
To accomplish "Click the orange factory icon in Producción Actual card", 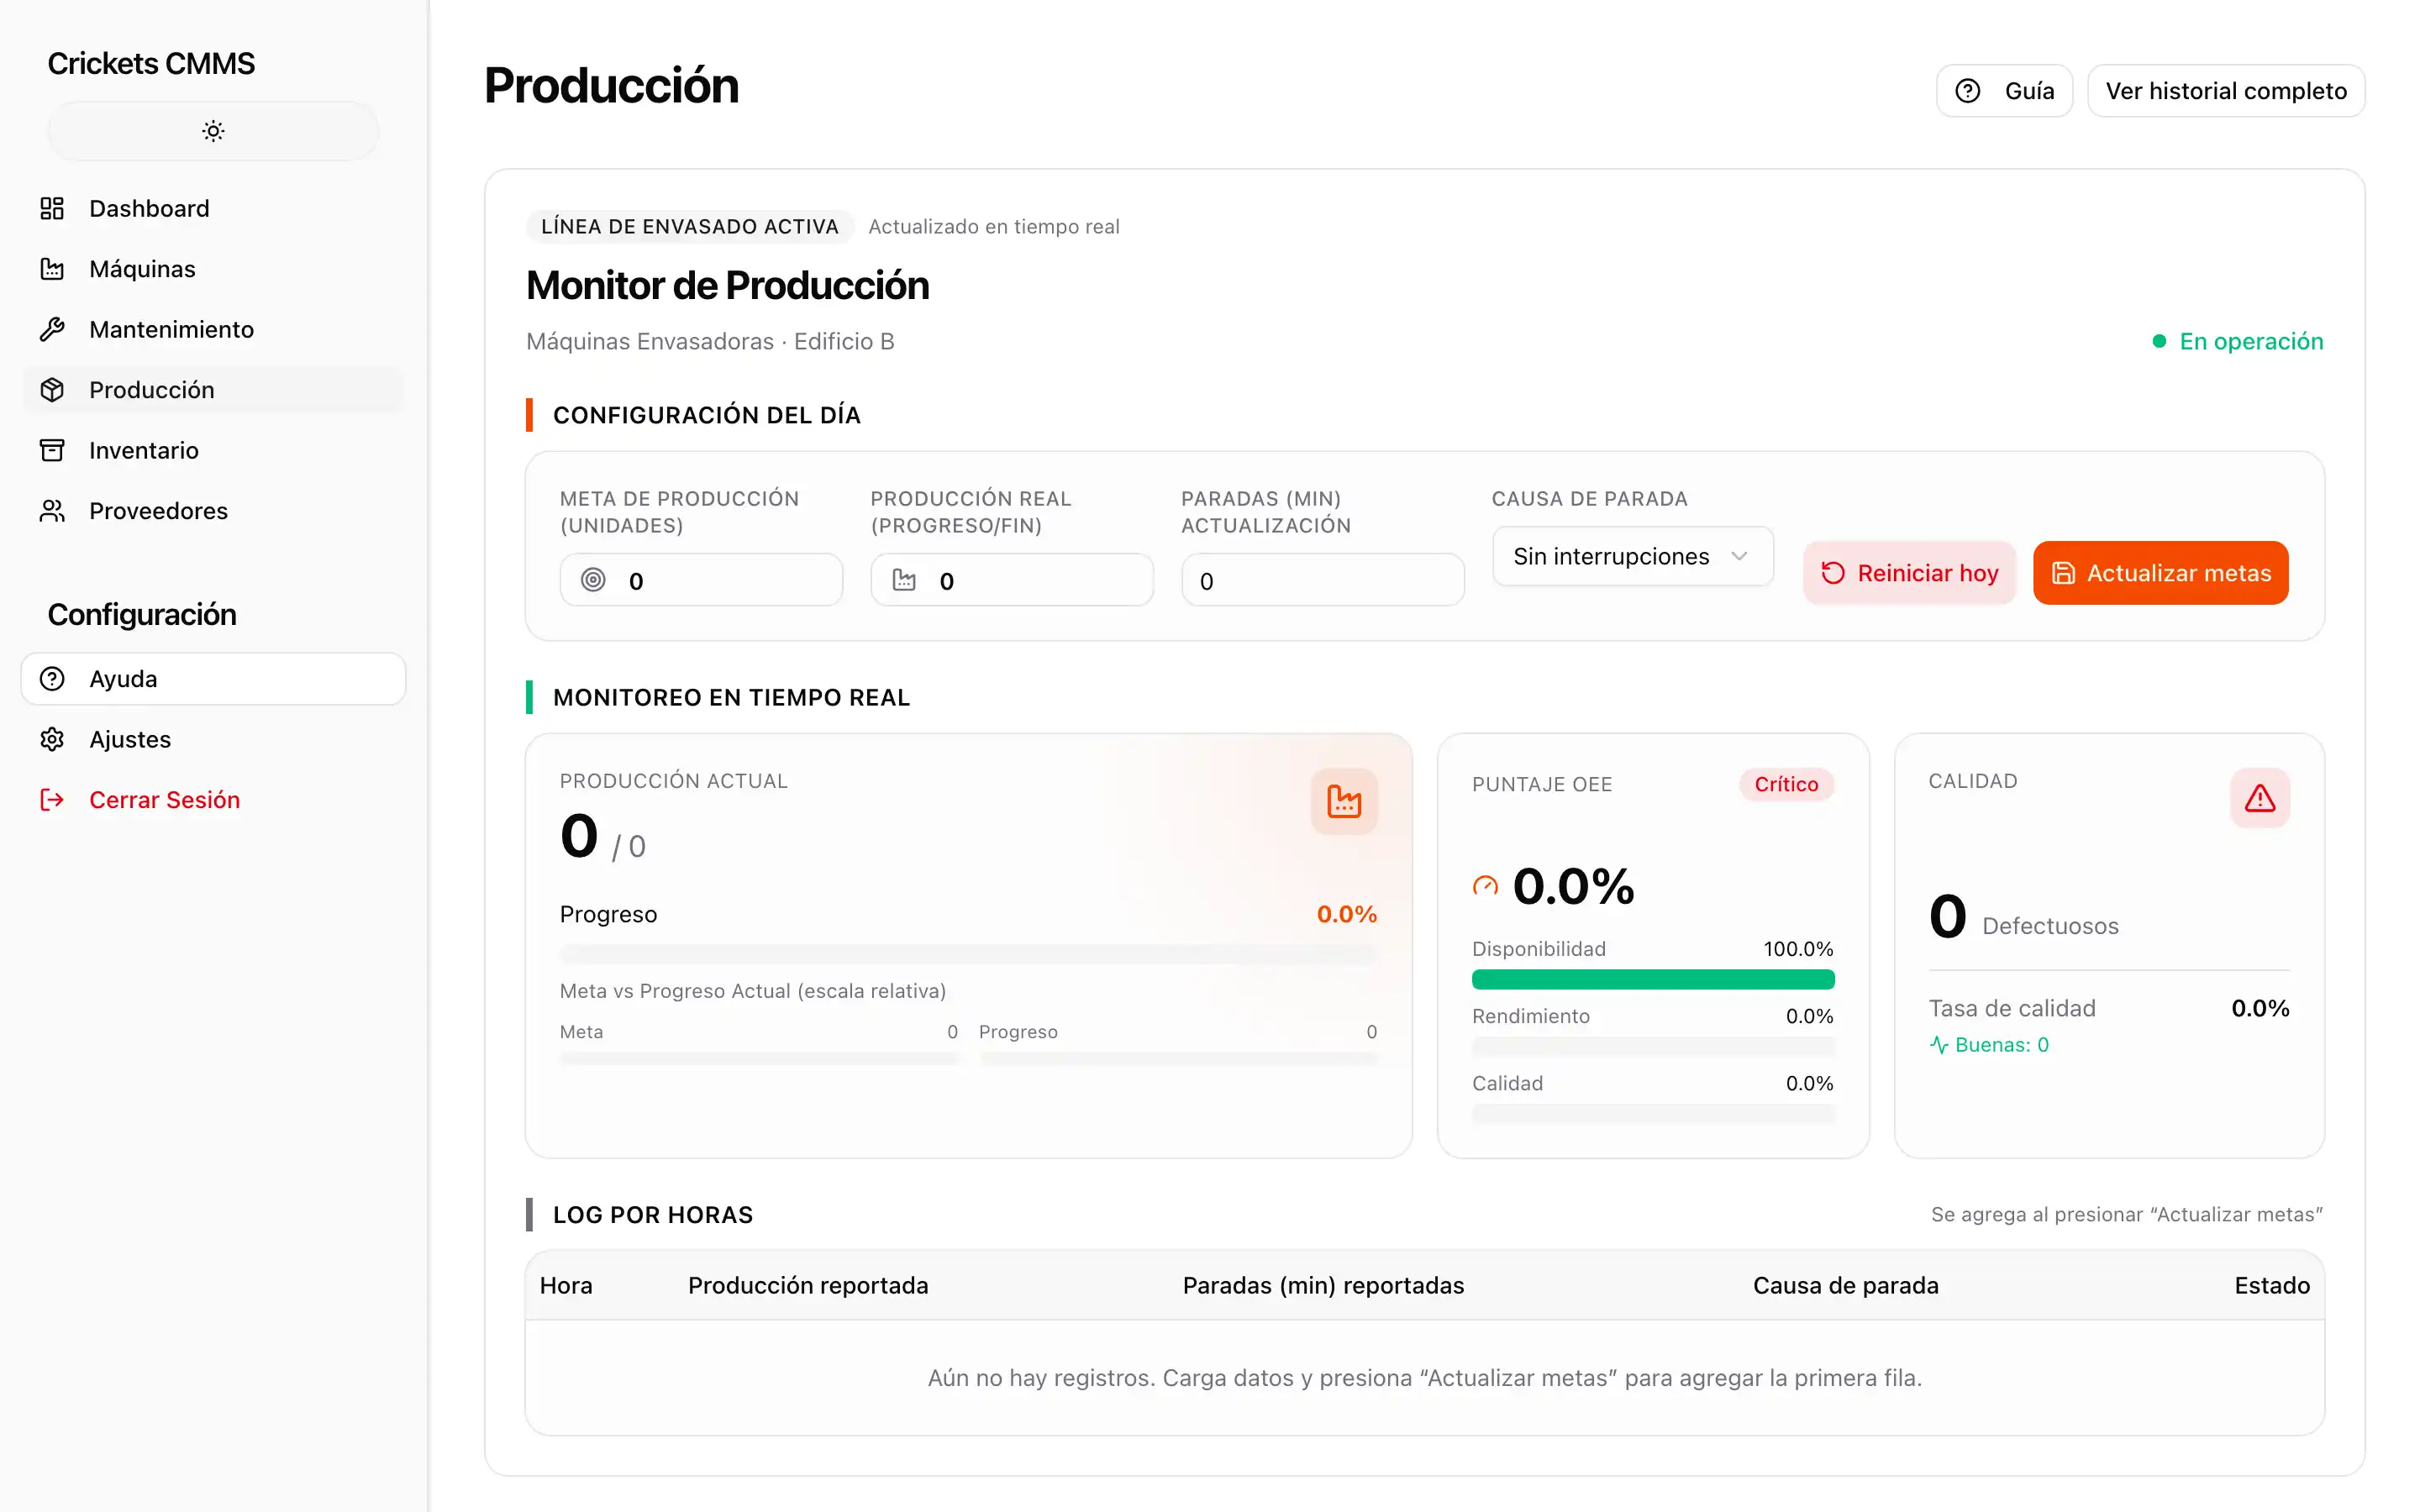I will pos(1344,801).
